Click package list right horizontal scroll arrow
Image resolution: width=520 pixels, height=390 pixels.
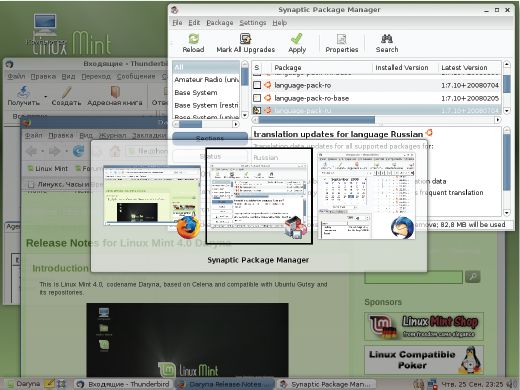[x=498, y=120]
